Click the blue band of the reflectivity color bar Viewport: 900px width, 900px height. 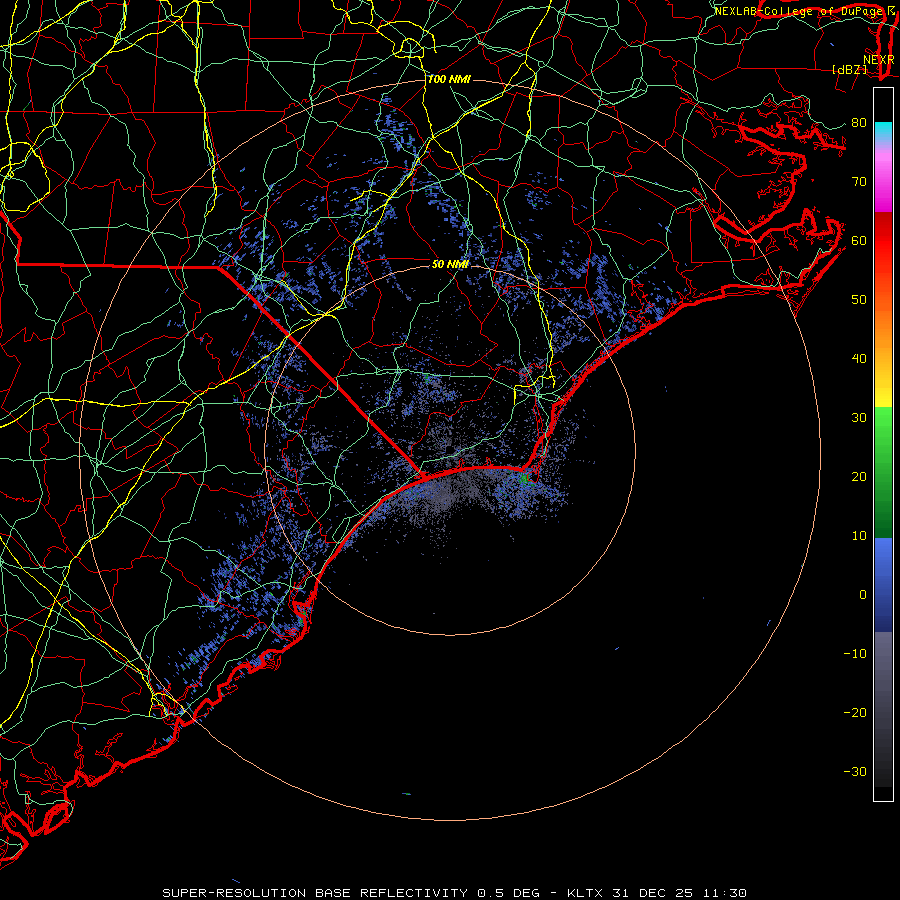tap(883, 585)
